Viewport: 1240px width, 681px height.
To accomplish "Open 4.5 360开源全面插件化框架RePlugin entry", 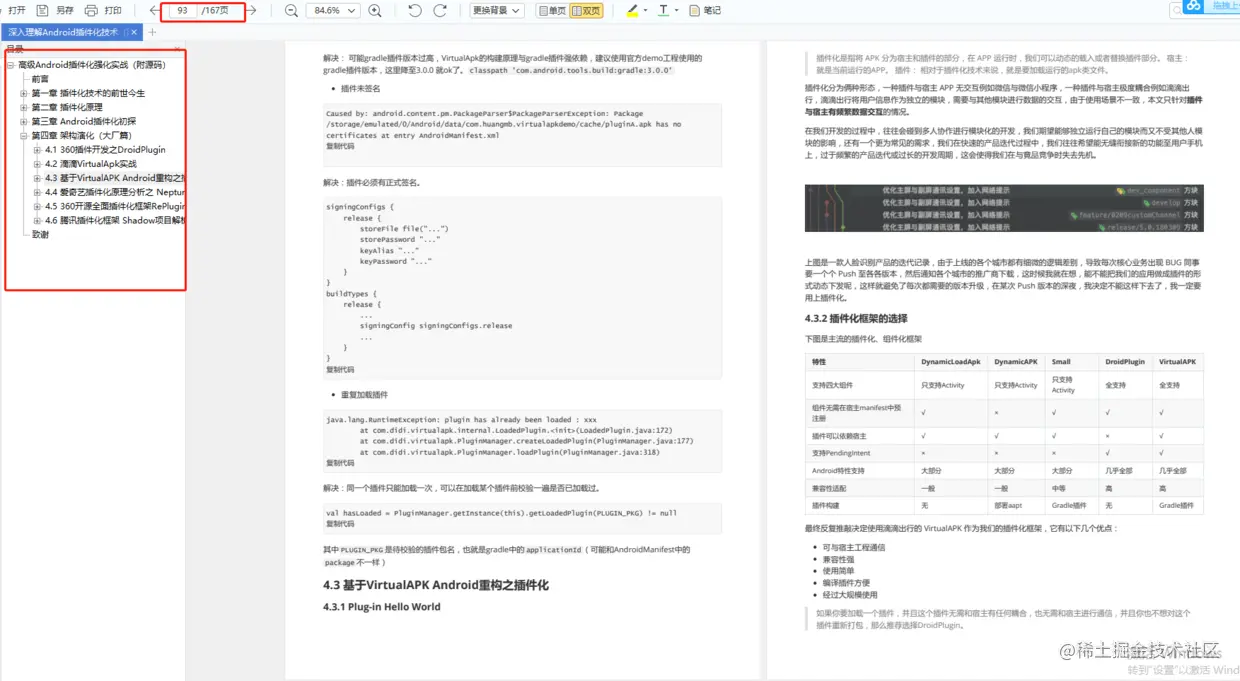I will [x=114, y=206].
